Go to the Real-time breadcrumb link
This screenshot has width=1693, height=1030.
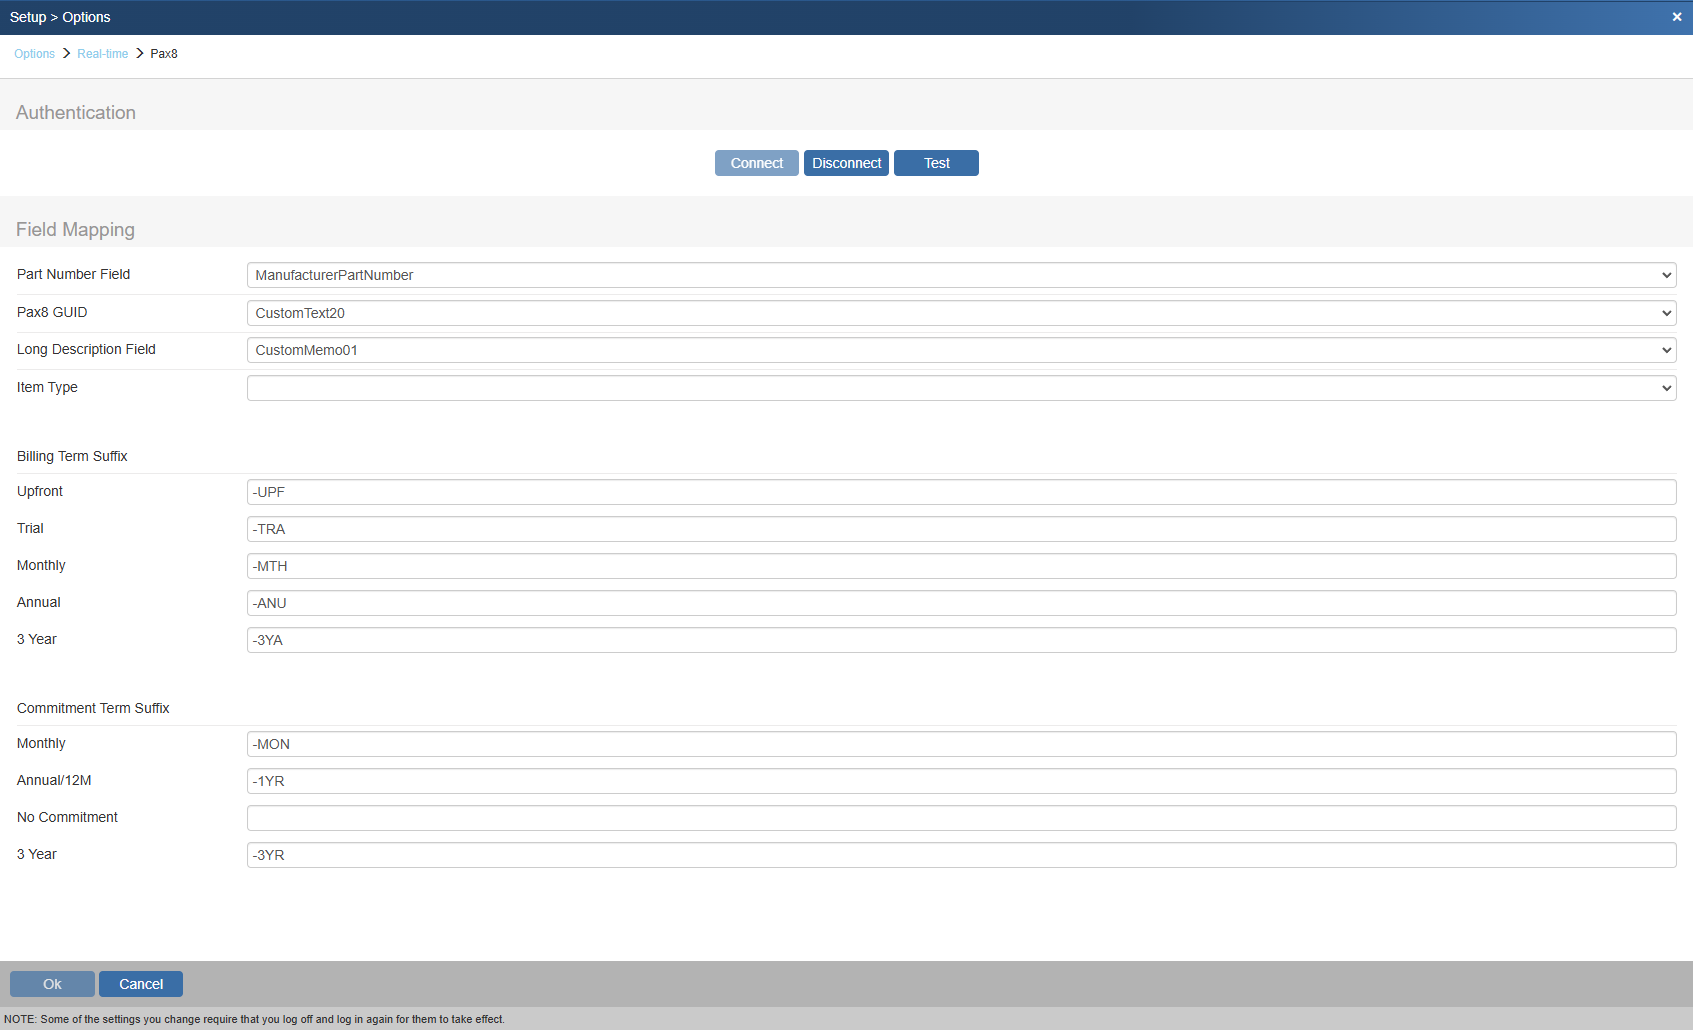(102, 54)
